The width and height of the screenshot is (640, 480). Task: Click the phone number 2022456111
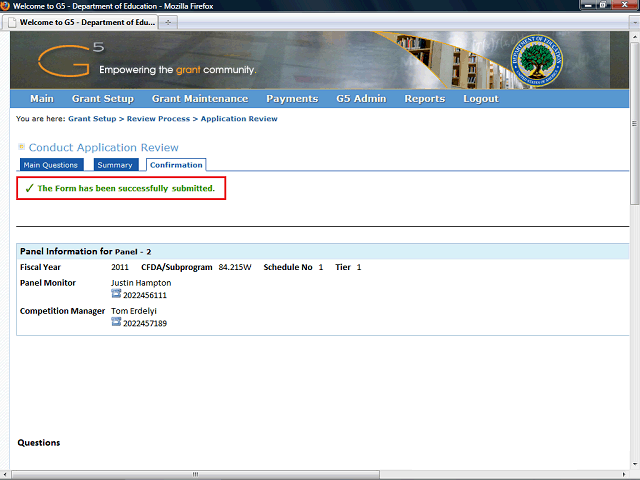tap(145, 295)
